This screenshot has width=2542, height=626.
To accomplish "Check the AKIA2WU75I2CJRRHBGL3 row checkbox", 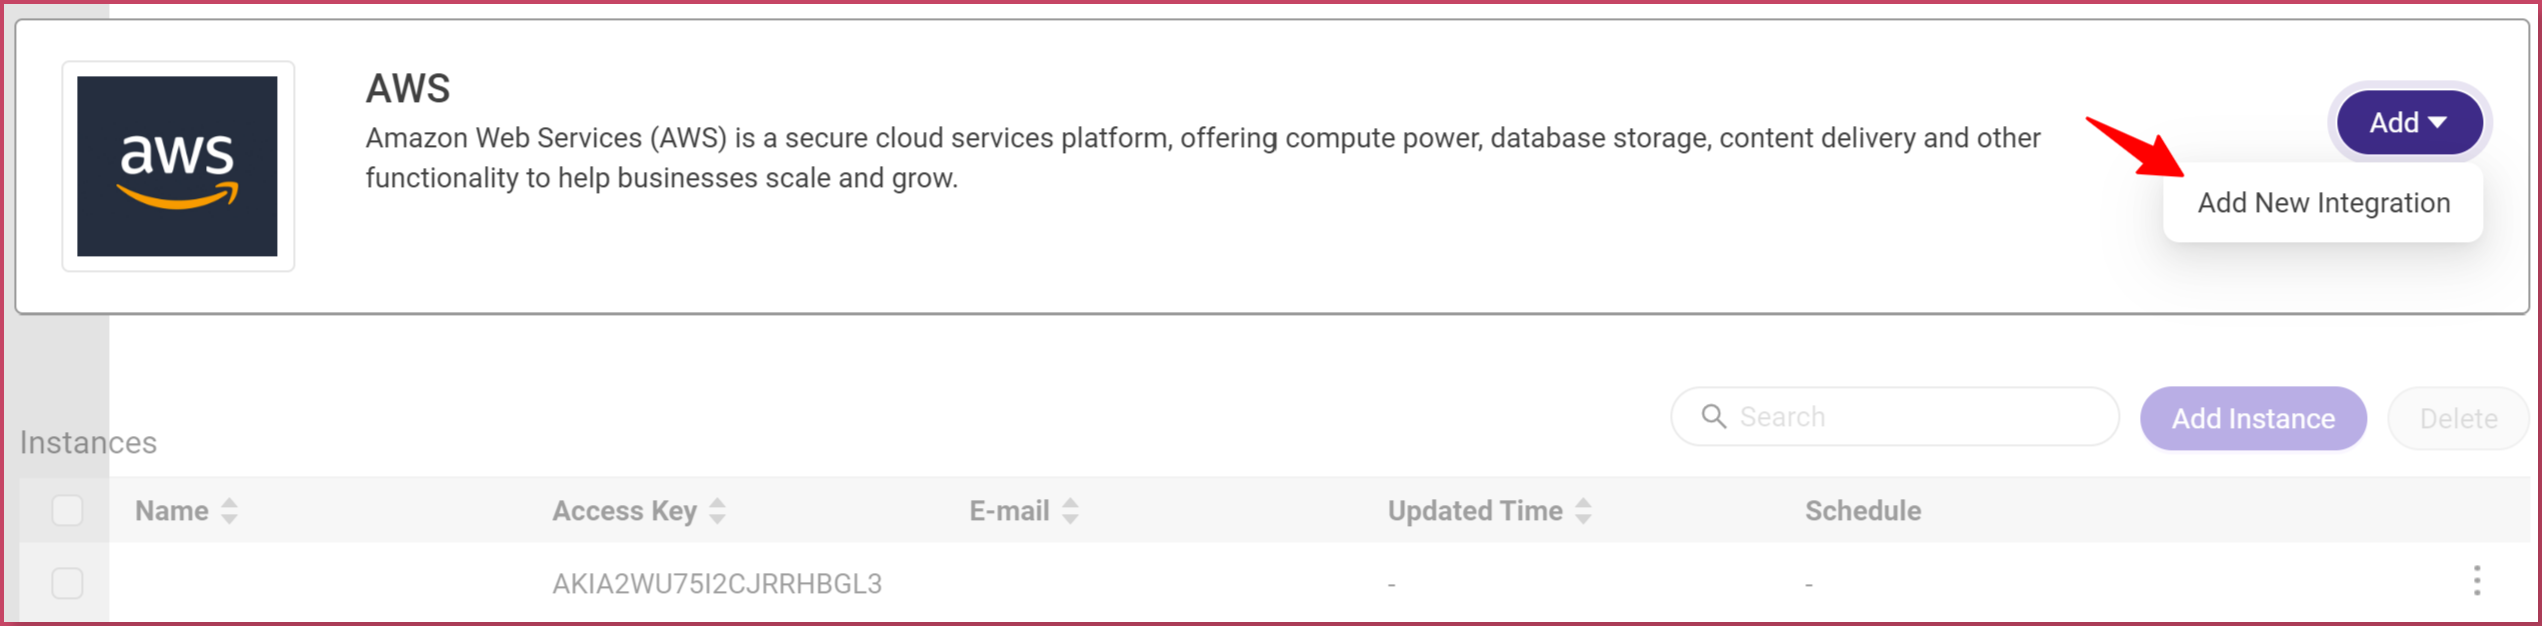I will (67, 583).
